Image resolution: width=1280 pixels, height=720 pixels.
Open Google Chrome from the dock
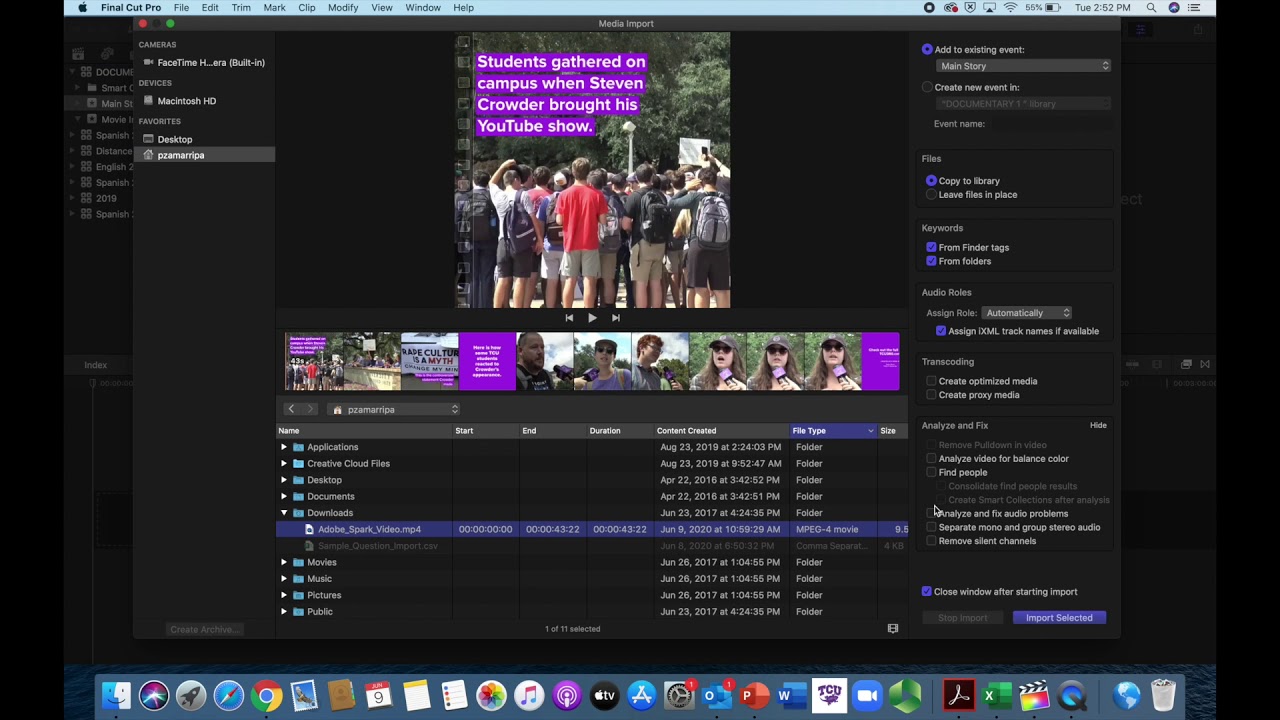click(266, 696)
